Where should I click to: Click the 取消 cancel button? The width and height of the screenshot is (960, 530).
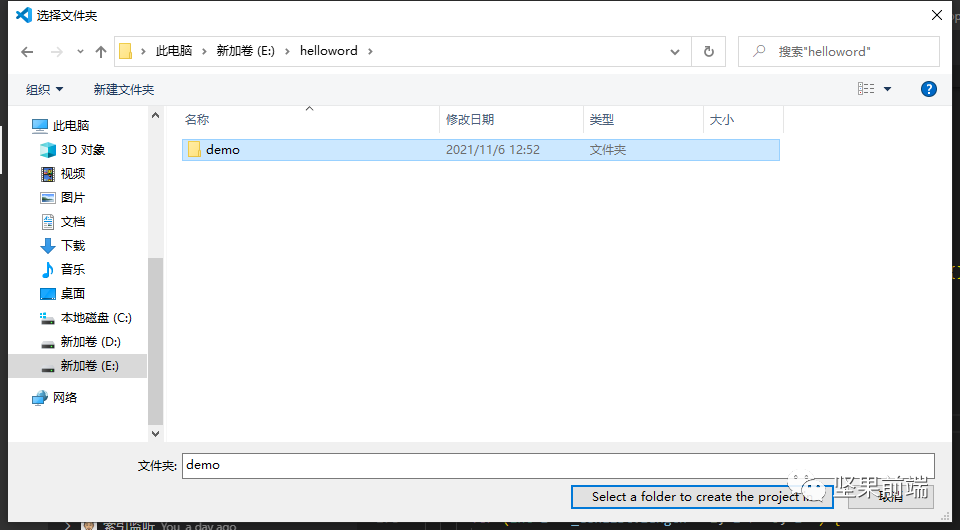(x=891, y=497)
